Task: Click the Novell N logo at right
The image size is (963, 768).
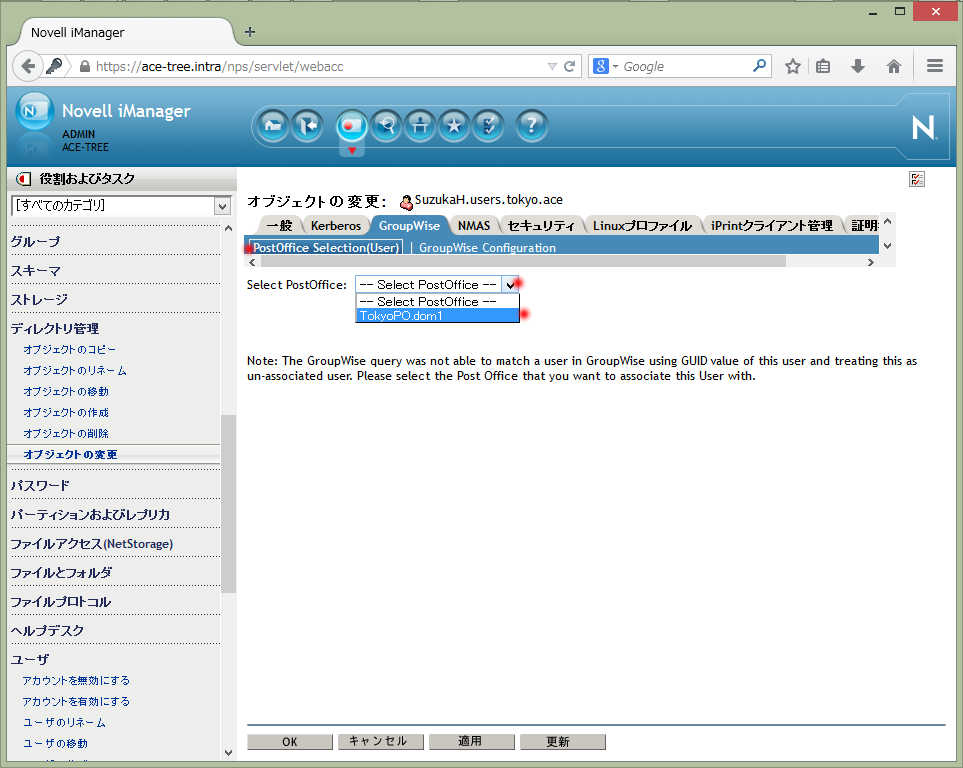Action: [x=923, y=128]
